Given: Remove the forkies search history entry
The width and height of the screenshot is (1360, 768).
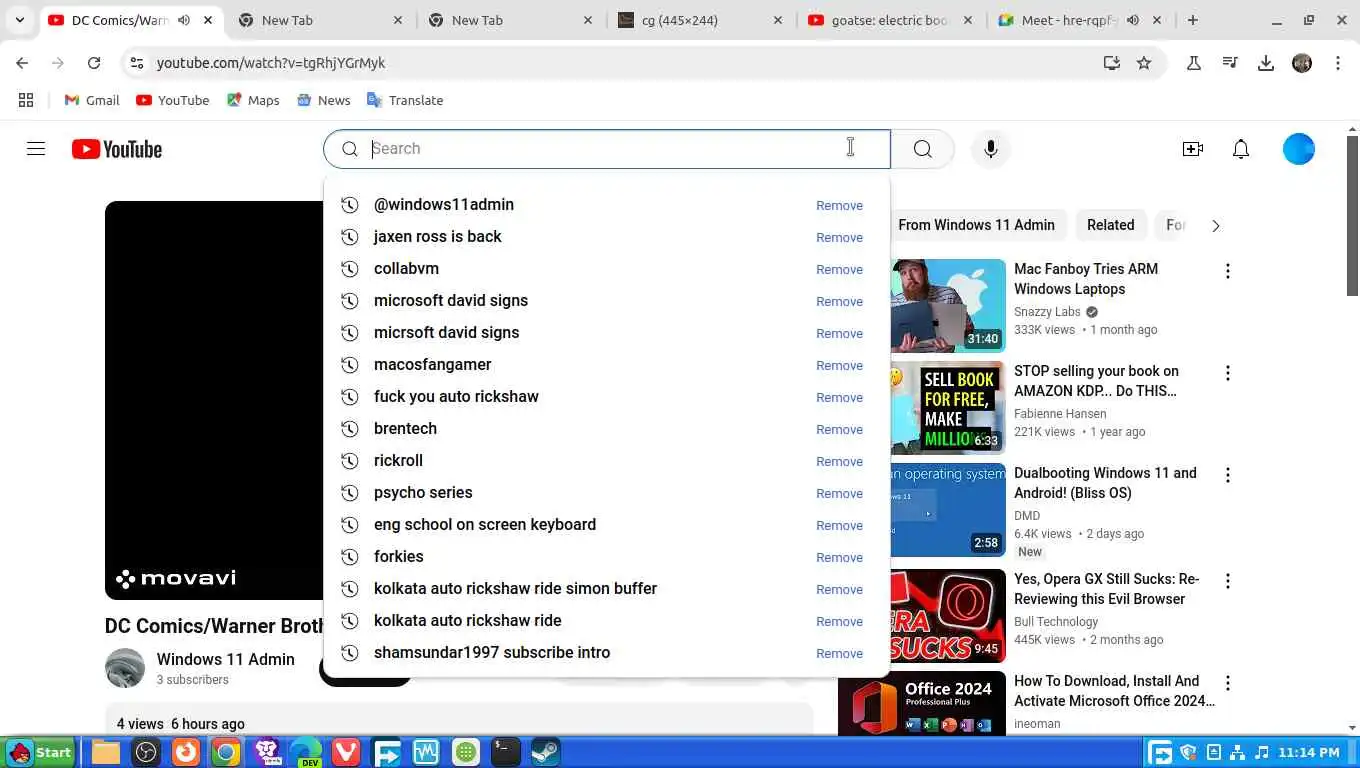Looking at the screenshot, I should point(839,557).
